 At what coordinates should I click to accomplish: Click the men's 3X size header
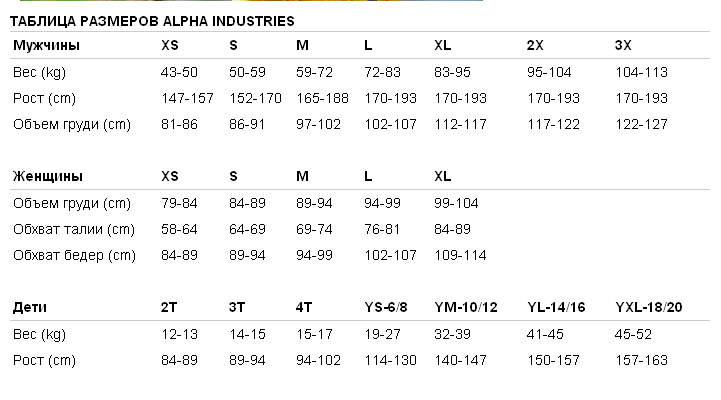(x=623, y=45)
